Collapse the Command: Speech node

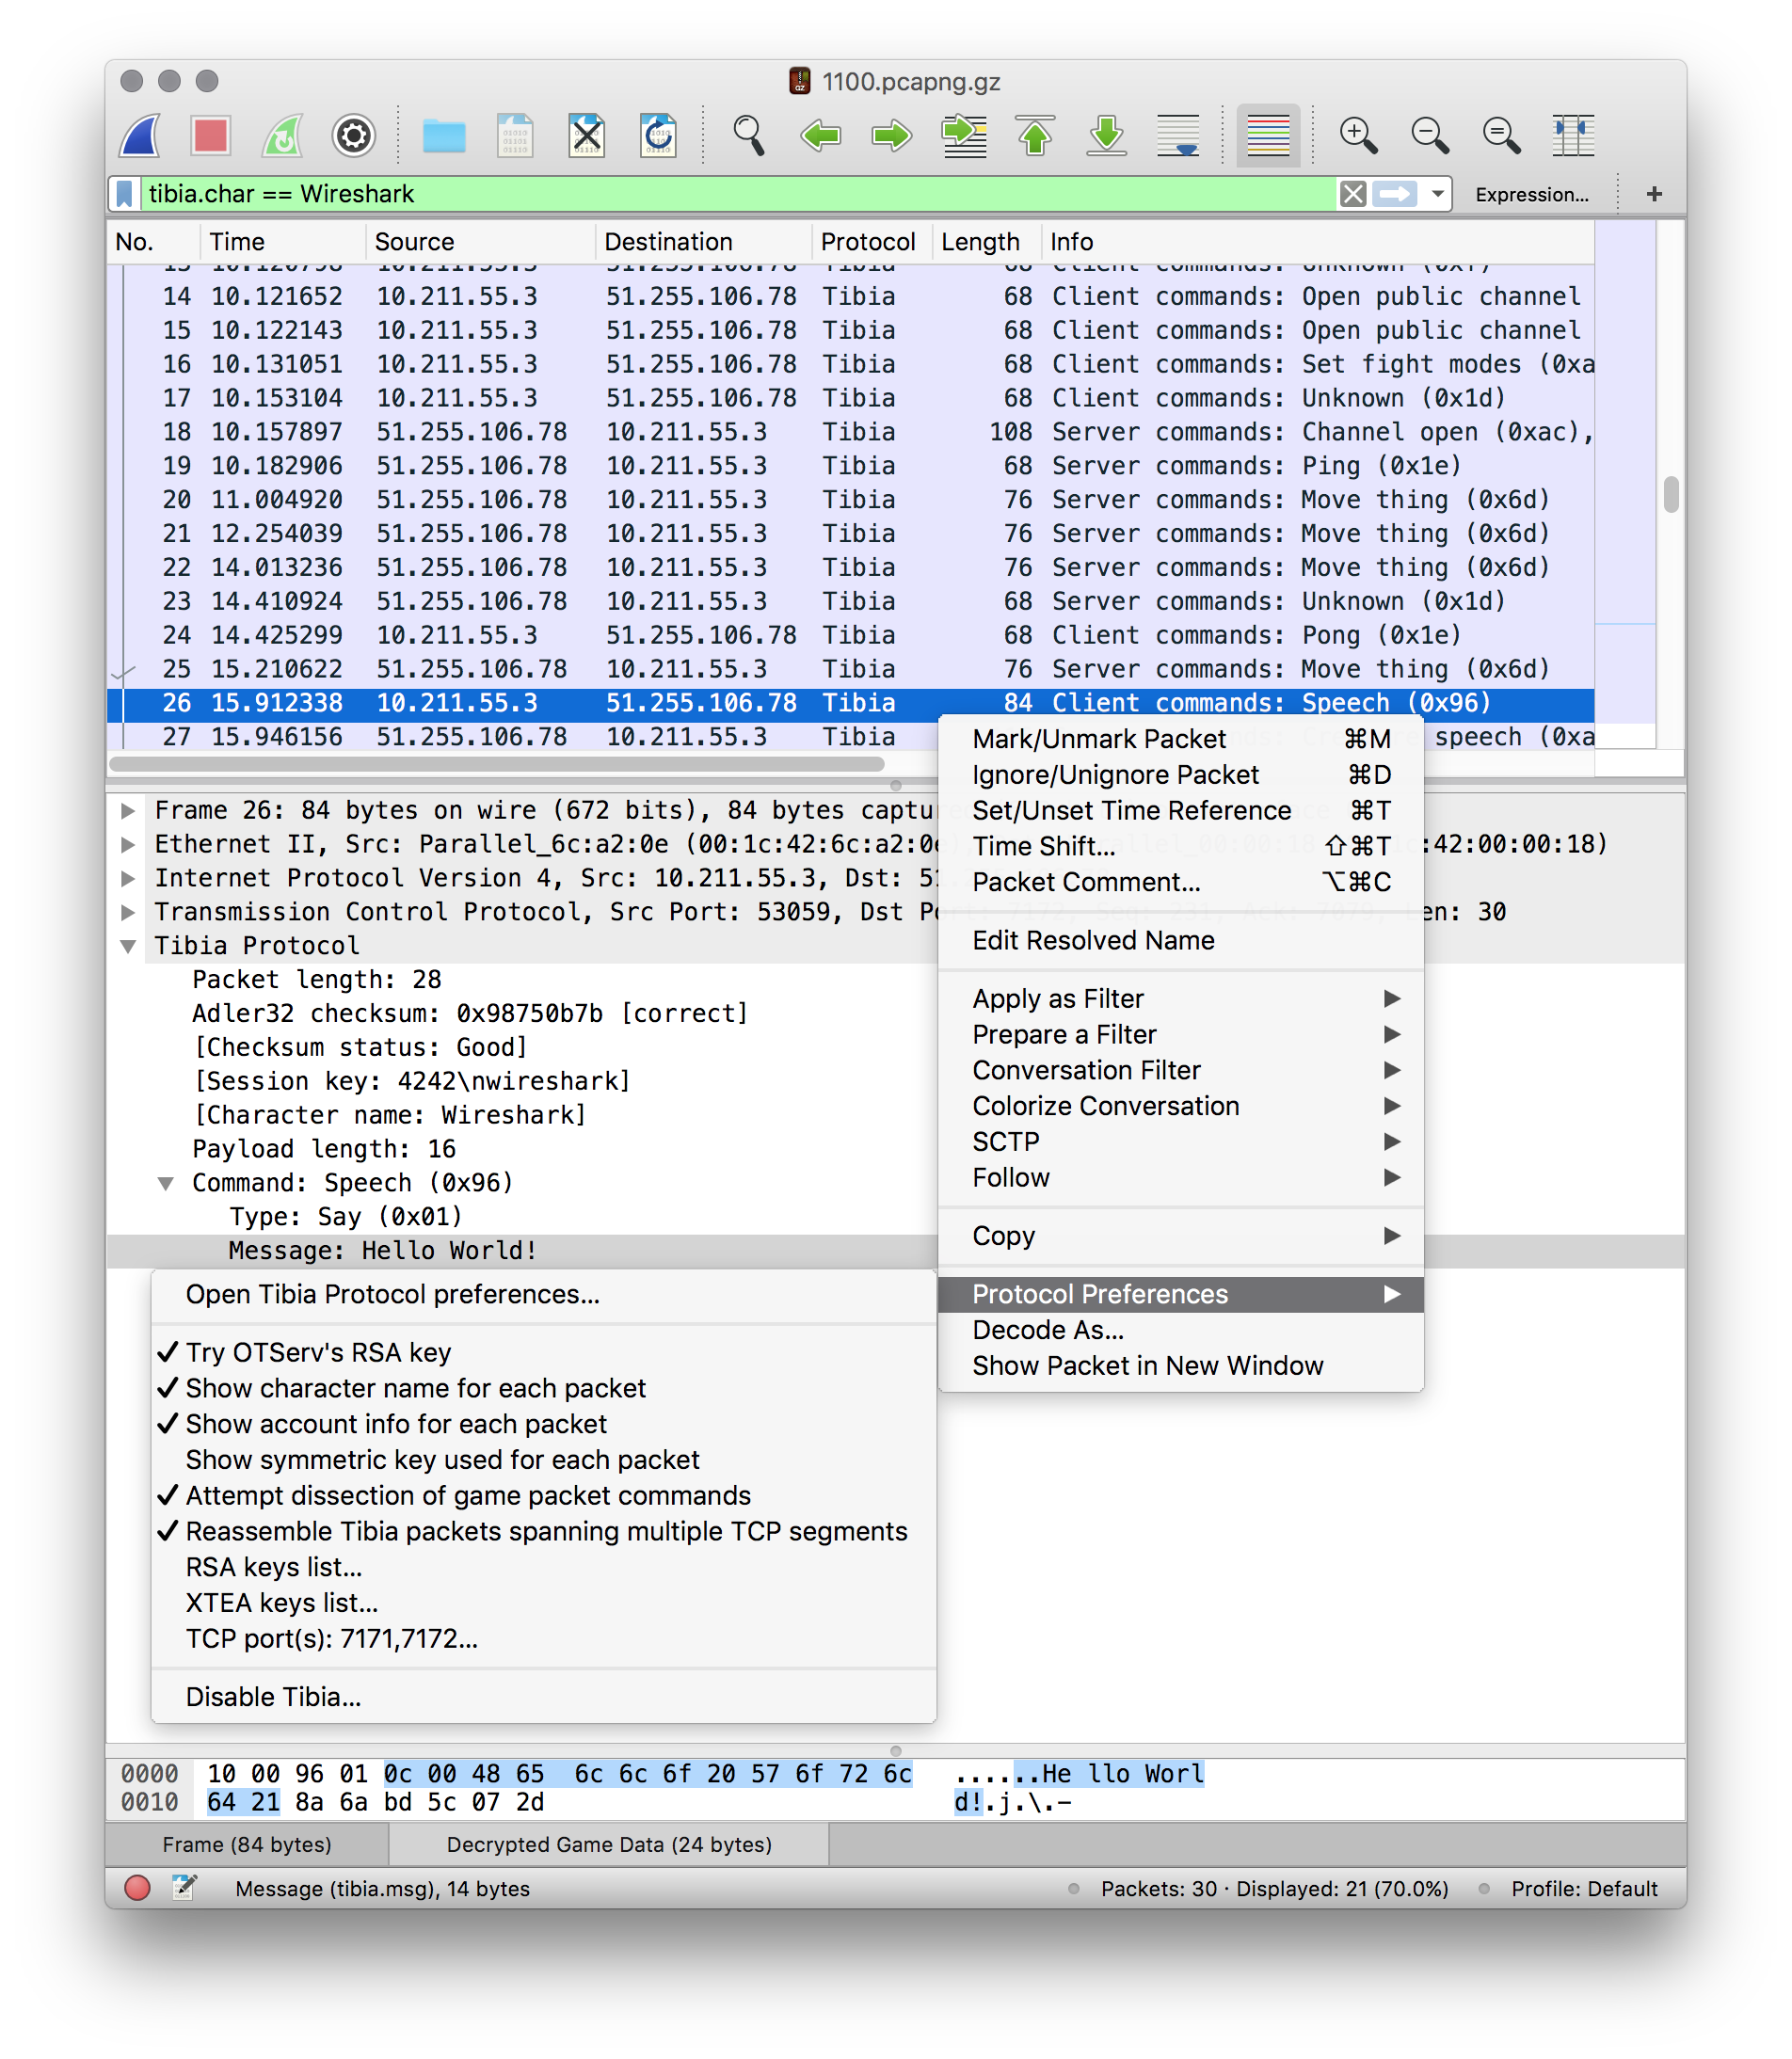click(x=166, y=1183)
